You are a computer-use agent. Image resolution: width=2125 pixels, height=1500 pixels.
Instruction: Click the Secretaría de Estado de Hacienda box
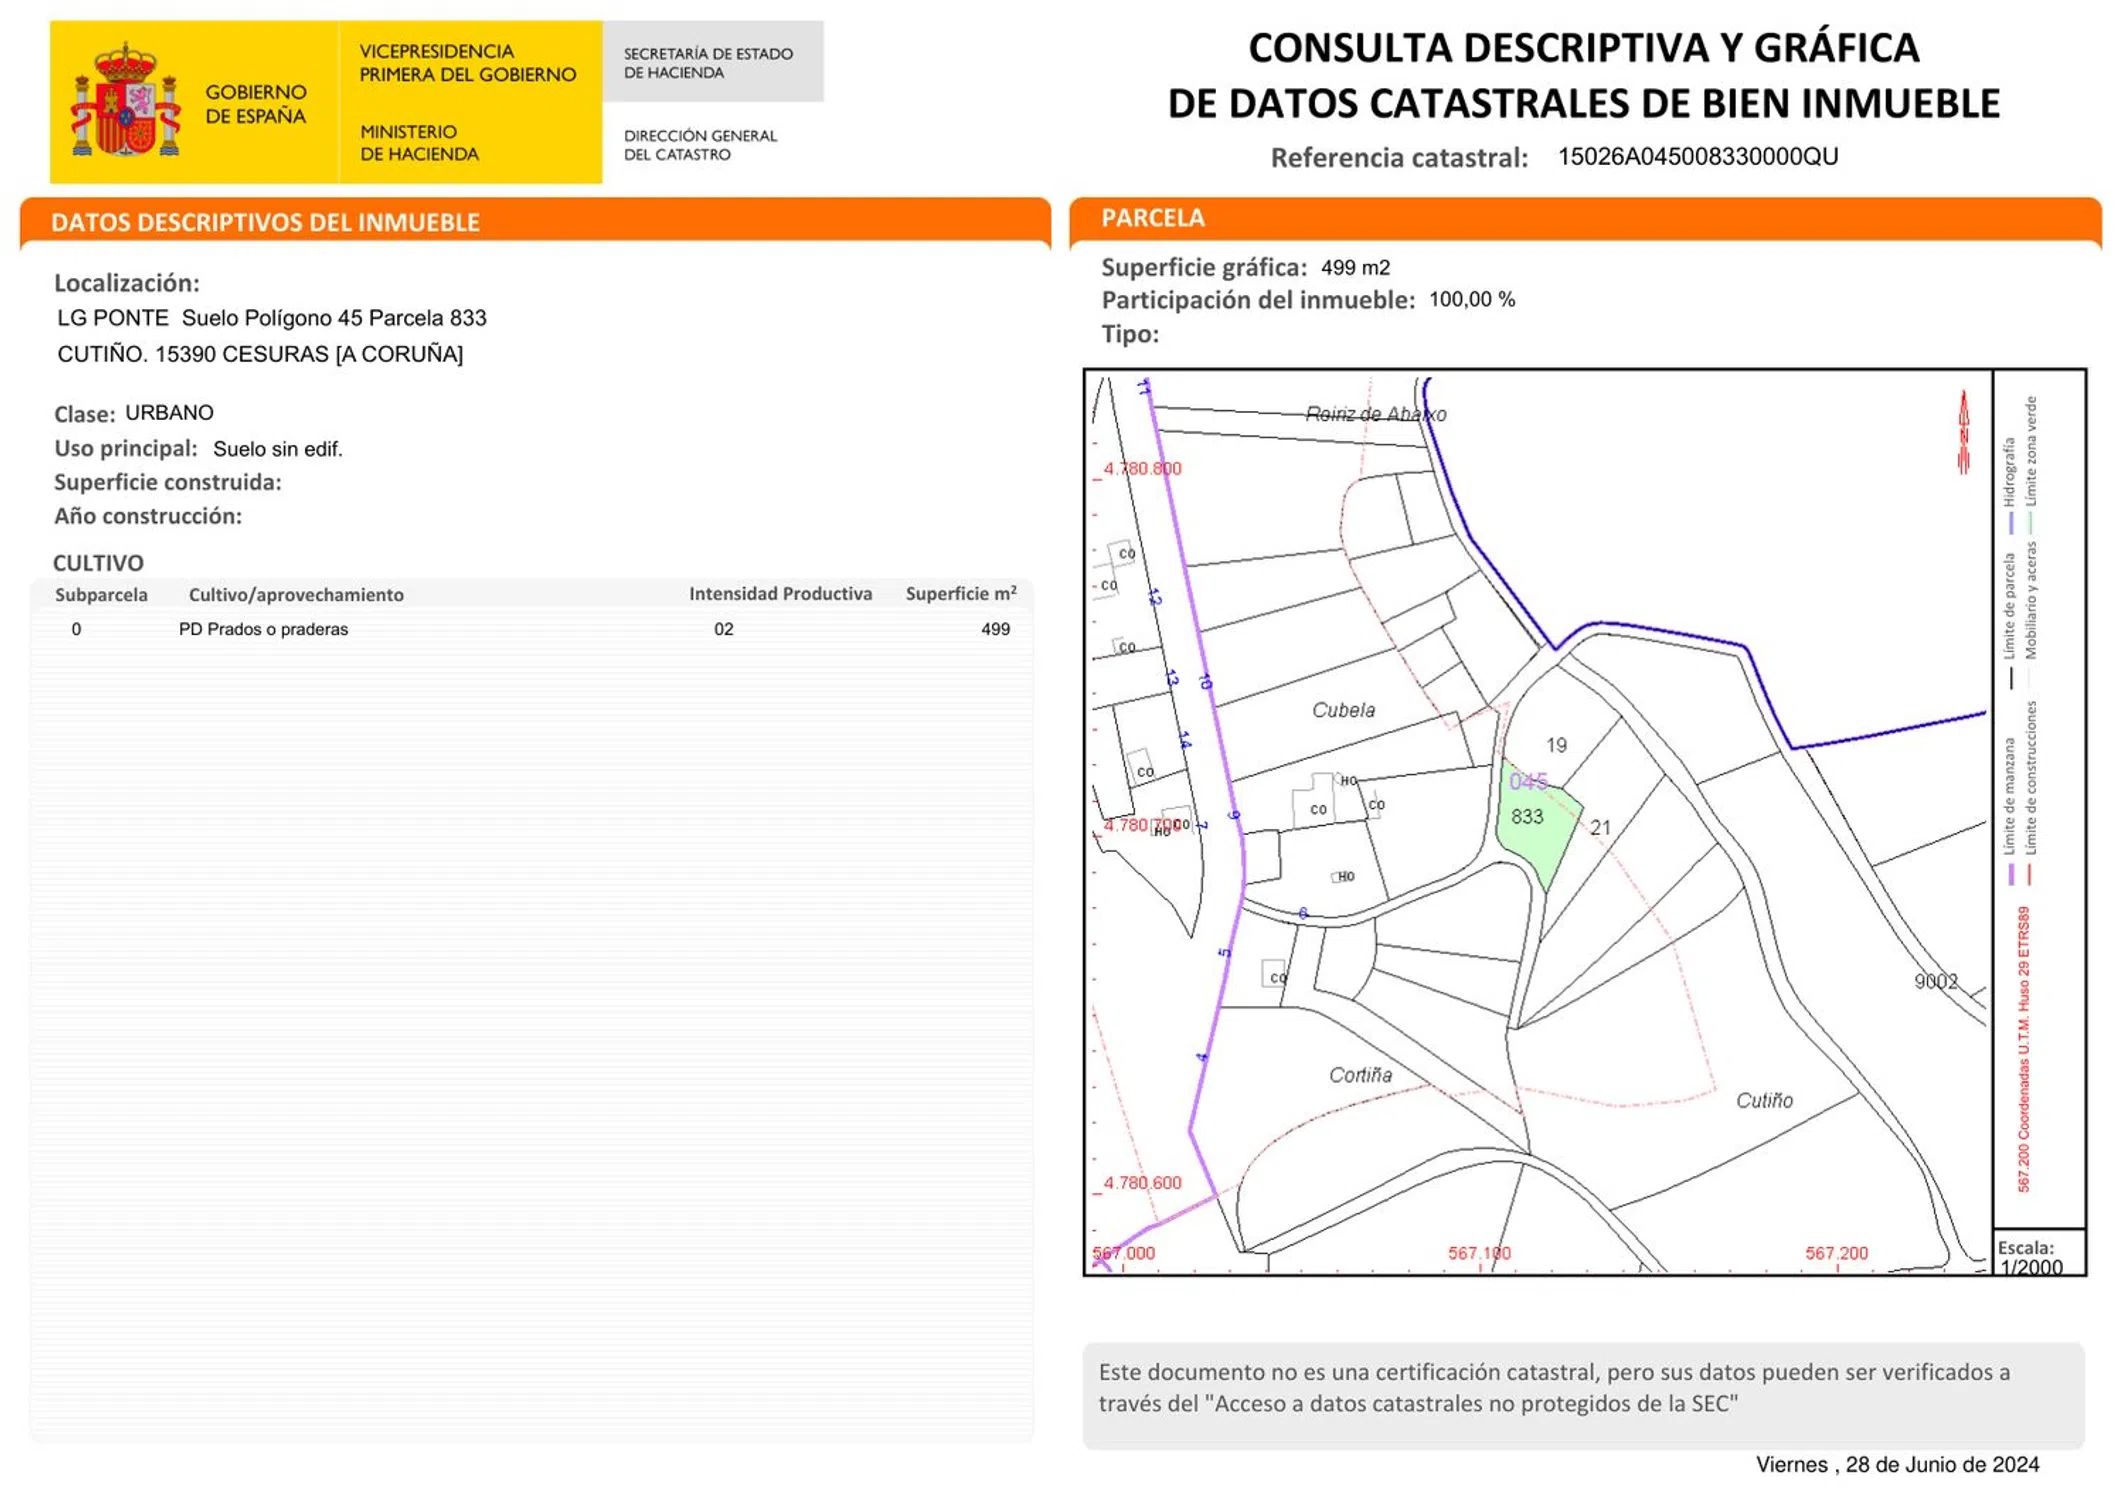coord(711,63)
